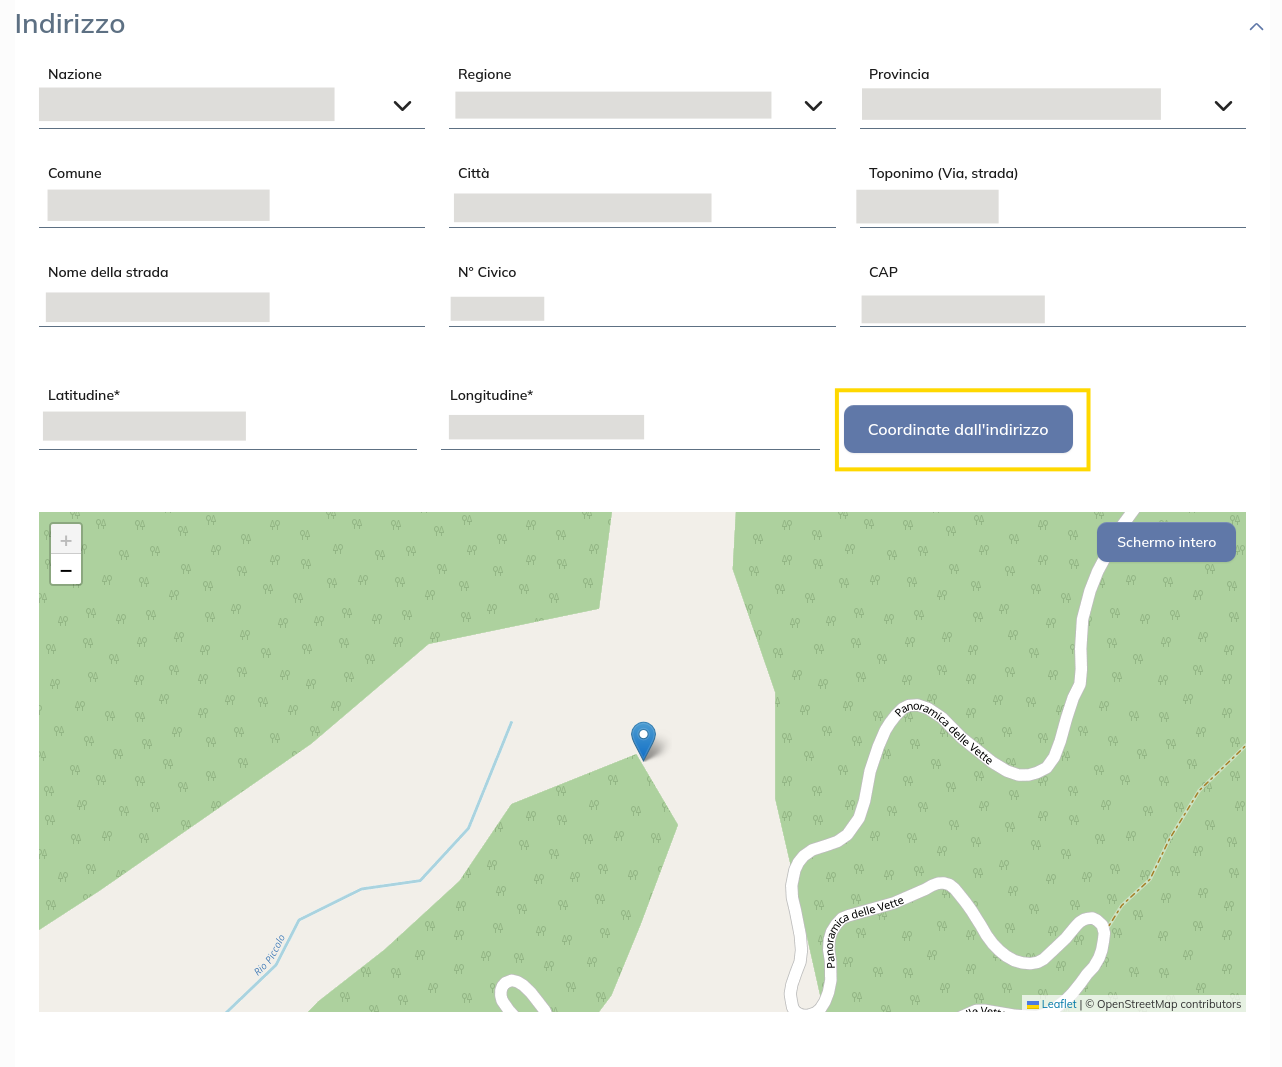
Task: Open the Provincia dropdown arrow
Action: click(1223, 106)
